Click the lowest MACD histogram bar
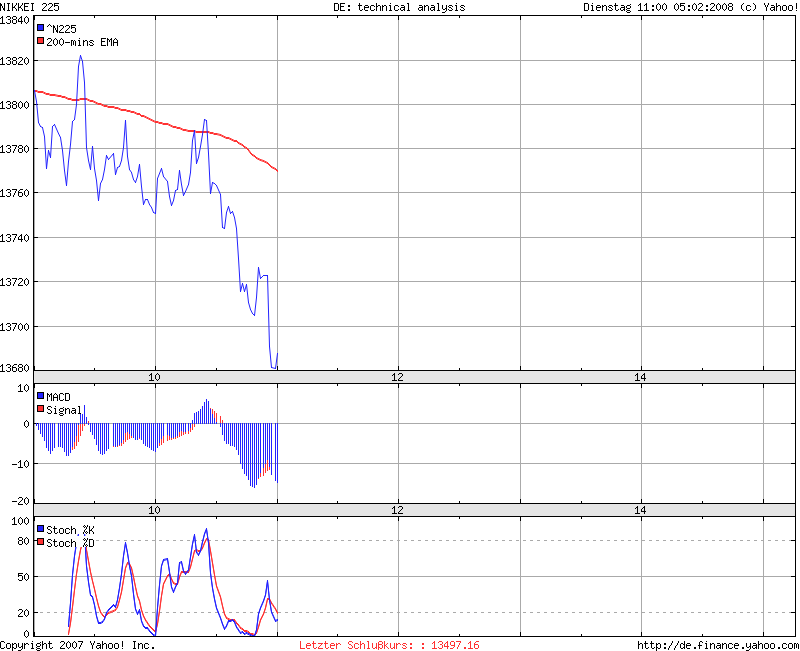The width and height of the screenshot is (800, 651). click(254, 455)
